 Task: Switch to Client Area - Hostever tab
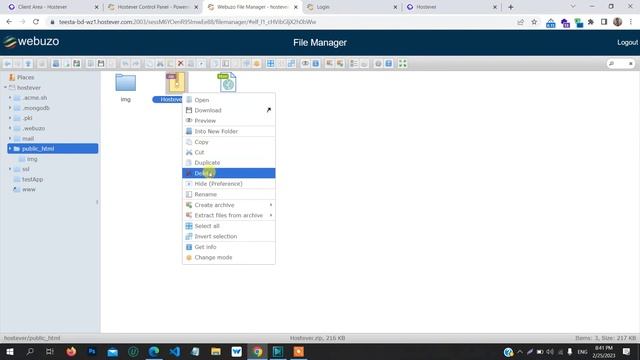(x=53, y=7)
